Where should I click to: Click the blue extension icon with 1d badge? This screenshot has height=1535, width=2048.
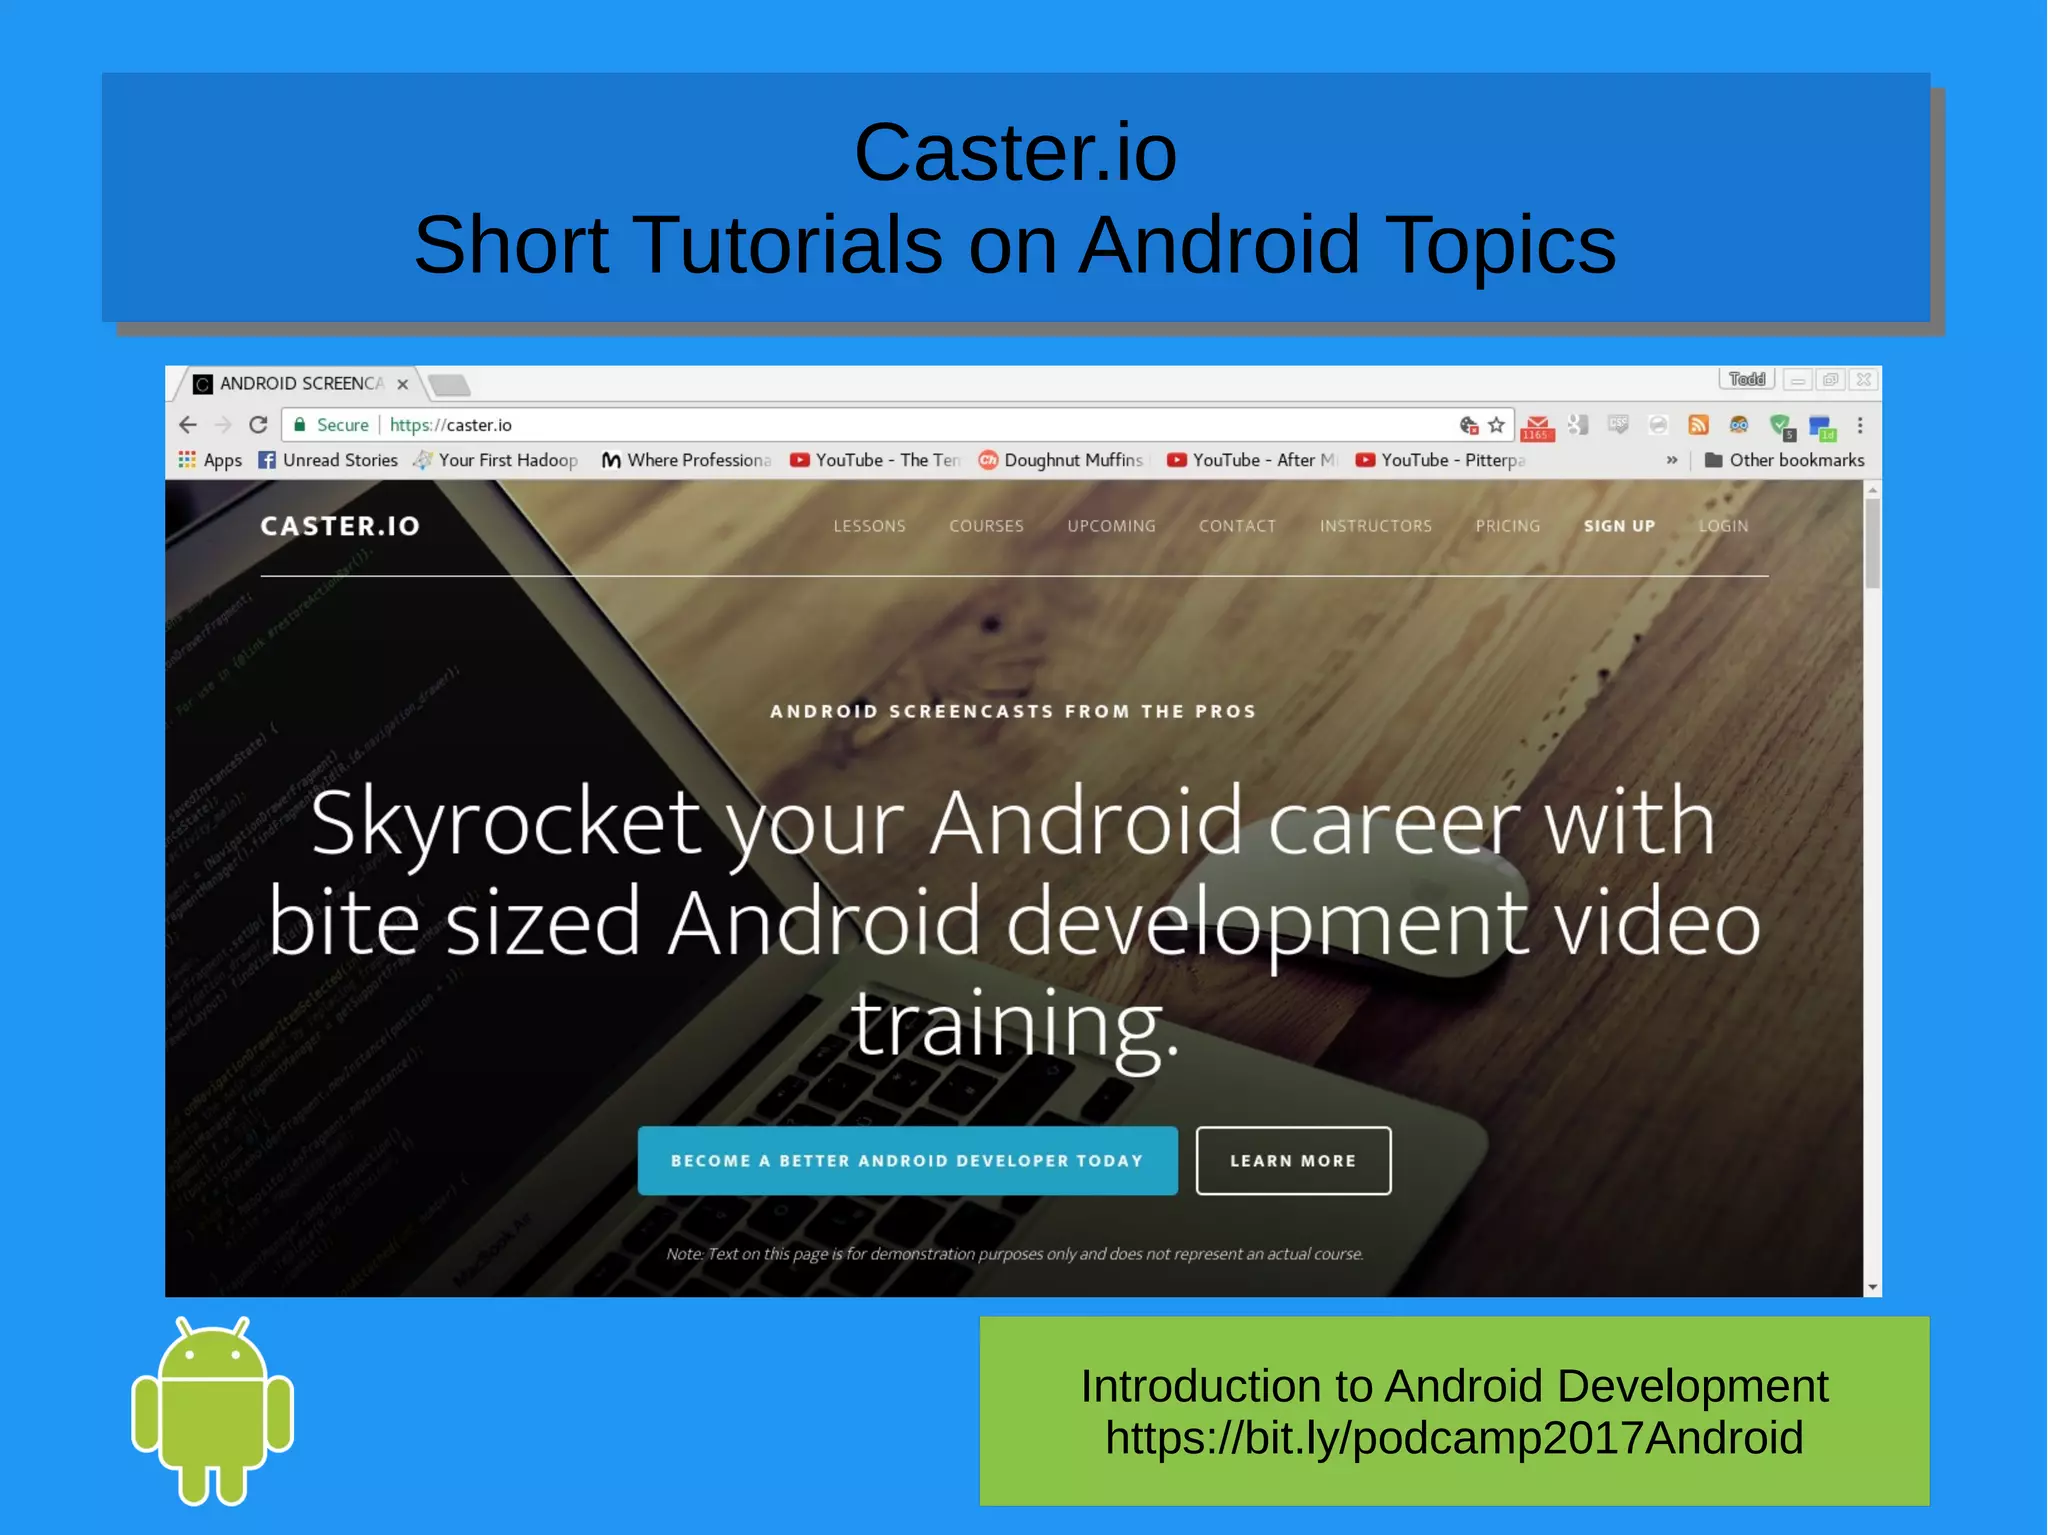[1822, 427]
